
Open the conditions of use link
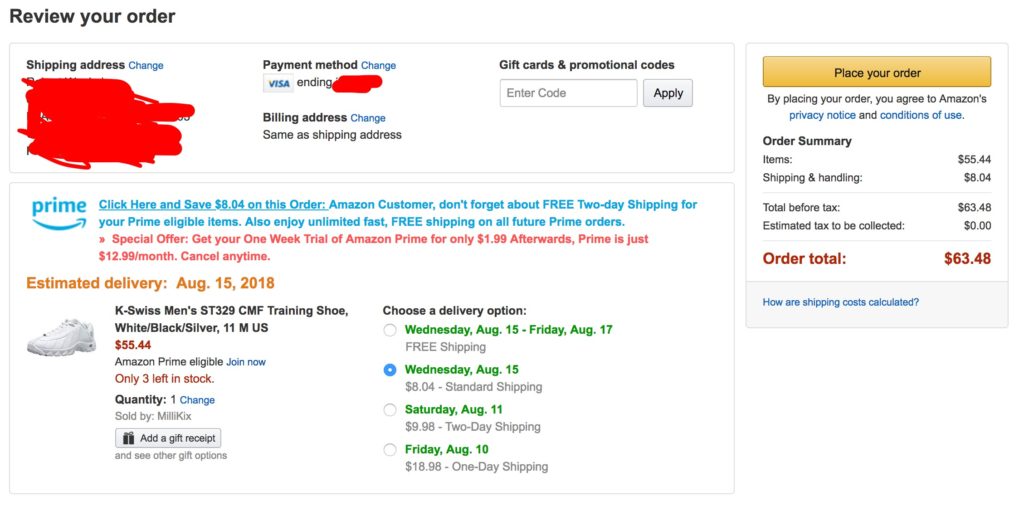(x=920, y=115)
